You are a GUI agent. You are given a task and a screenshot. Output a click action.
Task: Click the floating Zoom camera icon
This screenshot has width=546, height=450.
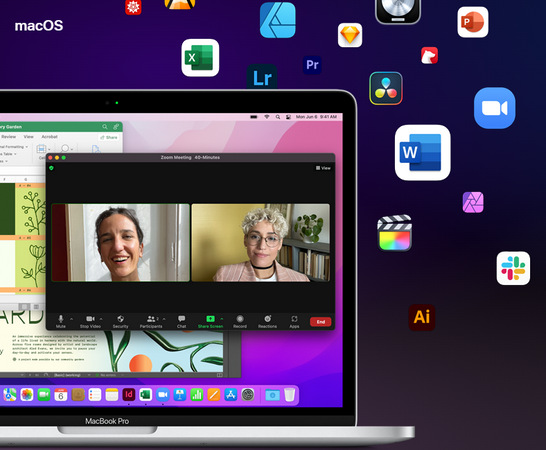click(494, 108)
